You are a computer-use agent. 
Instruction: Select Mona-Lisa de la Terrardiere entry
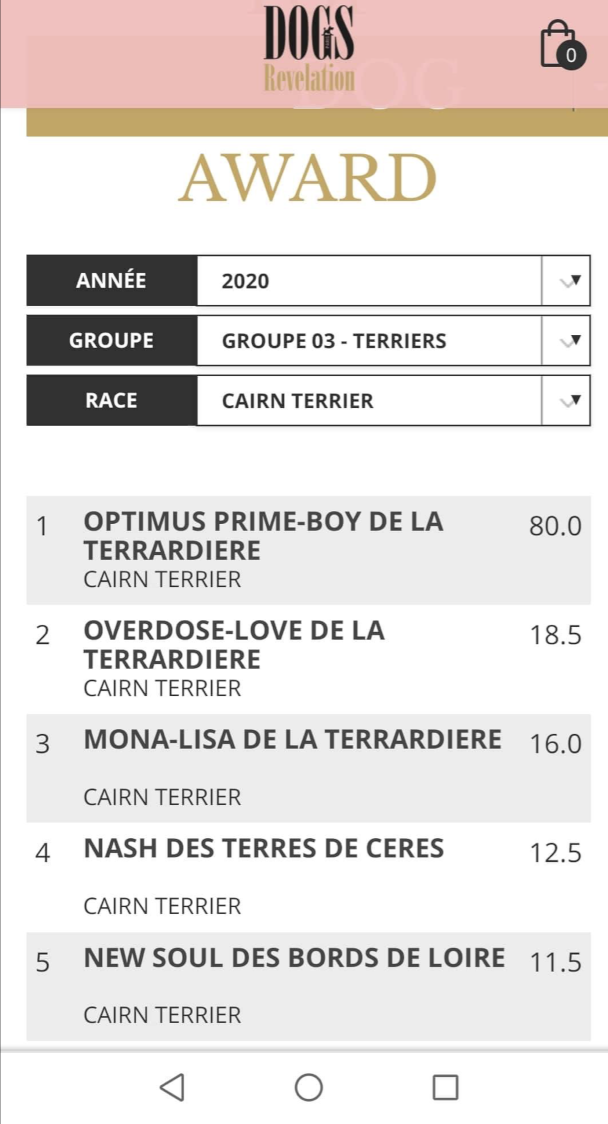point(308,768)
